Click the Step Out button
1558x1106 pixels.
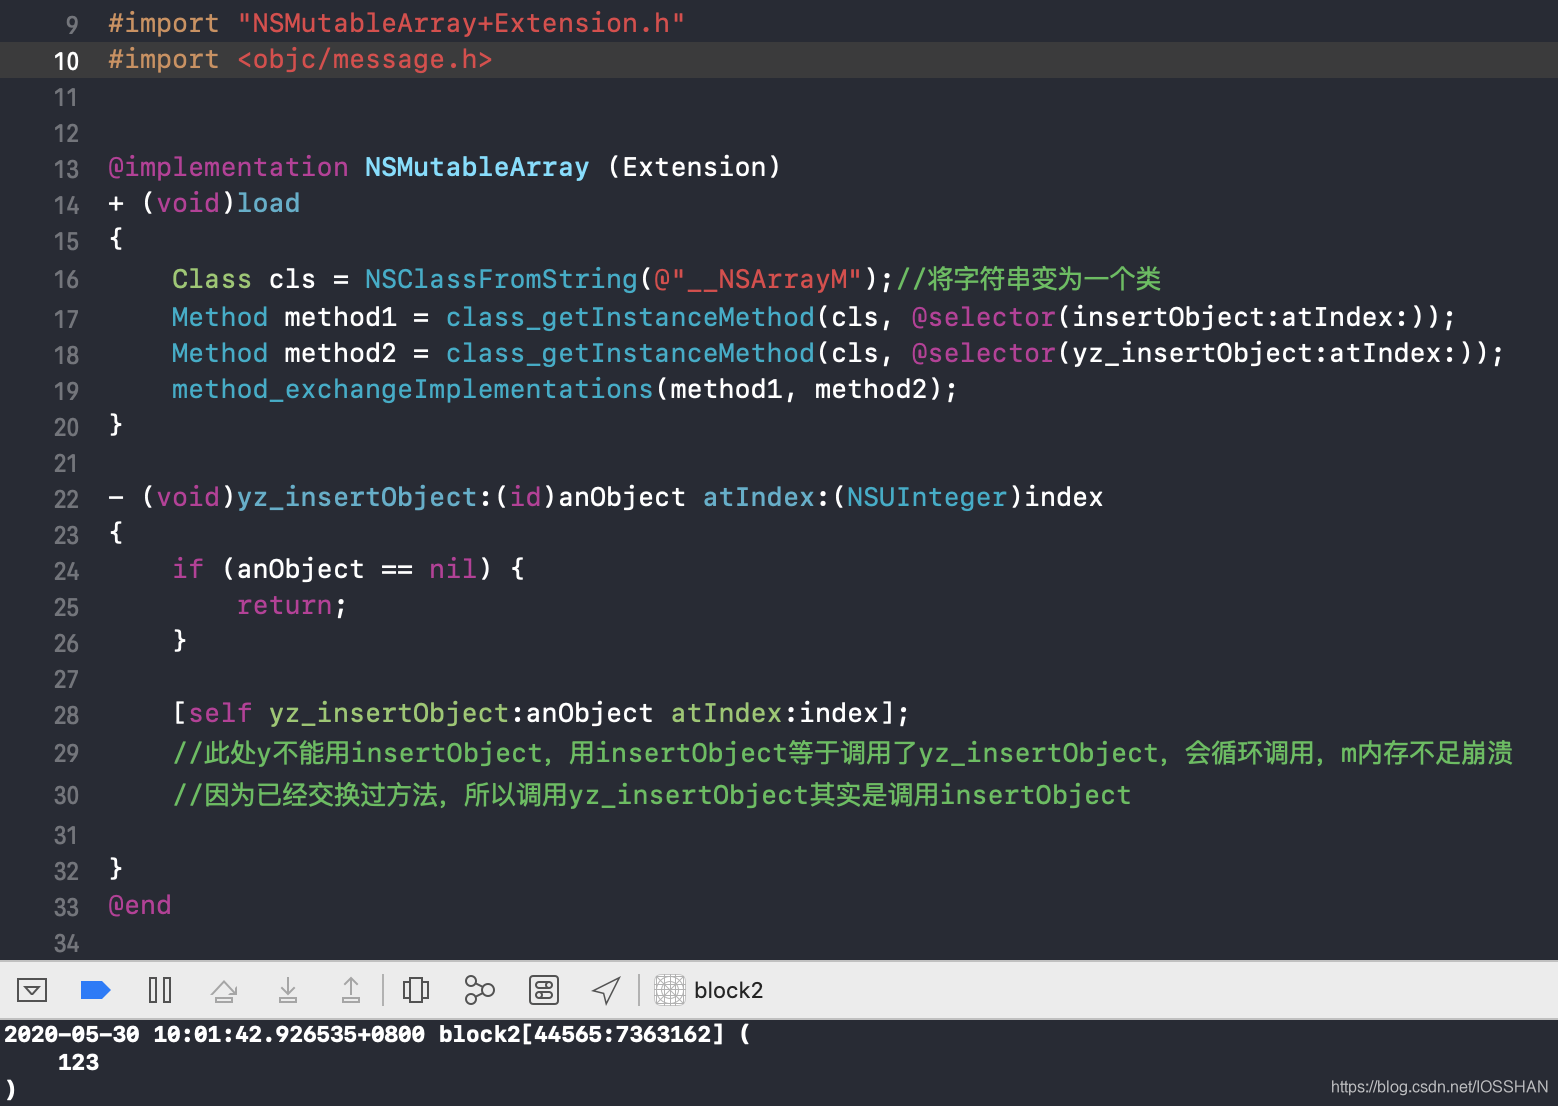tap(351, 991)
